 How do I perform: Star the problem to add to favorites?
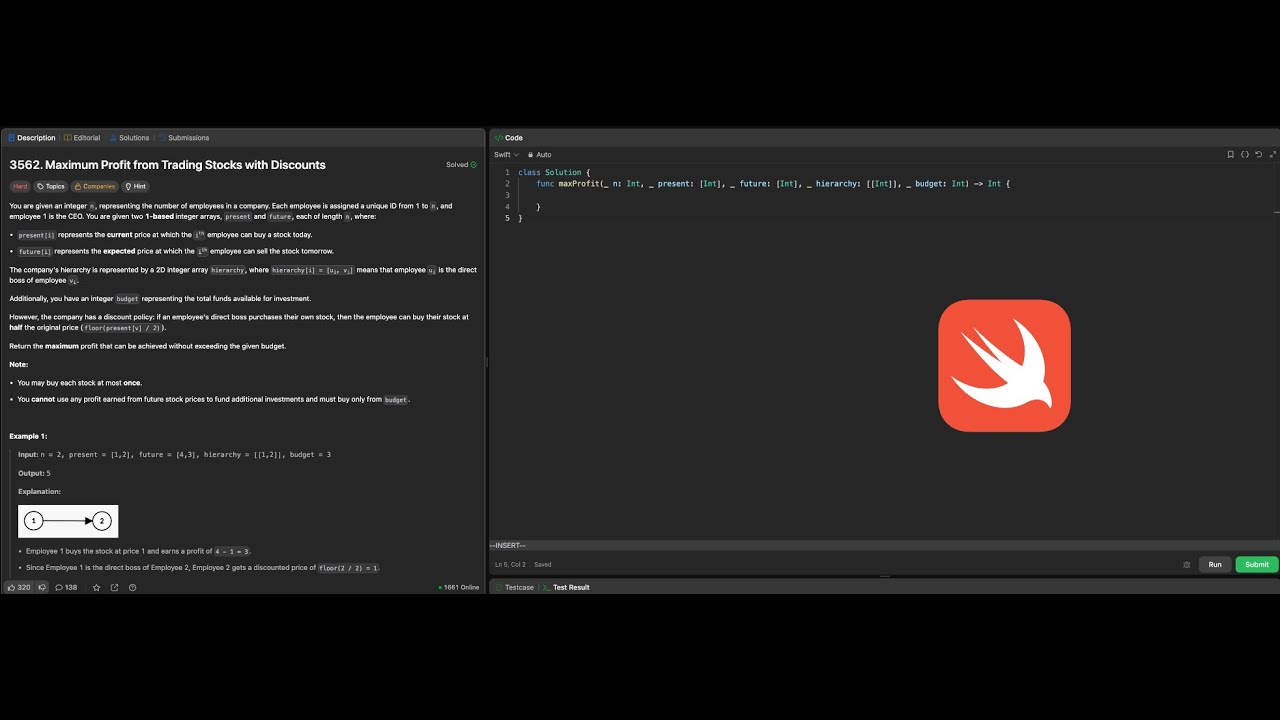pos(96,587)
